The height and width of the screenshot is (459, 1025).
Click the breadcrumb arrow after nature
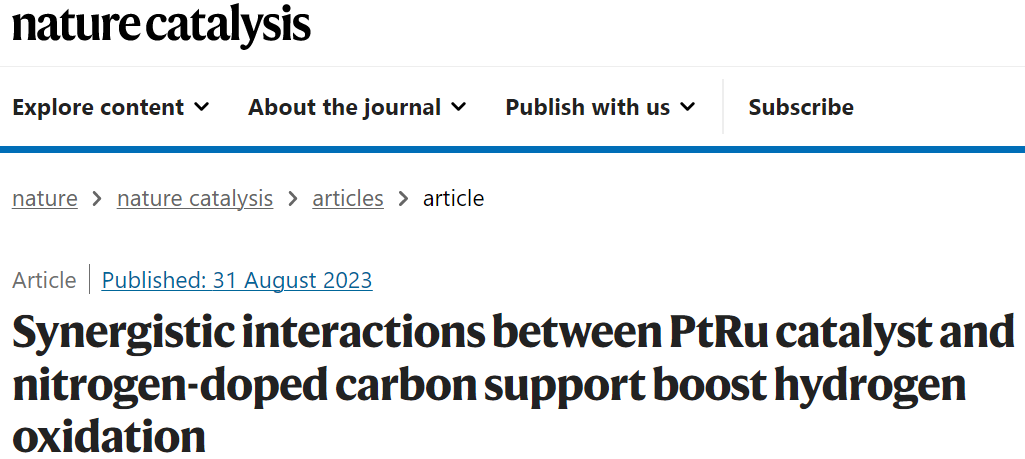[x=97, y=198]
